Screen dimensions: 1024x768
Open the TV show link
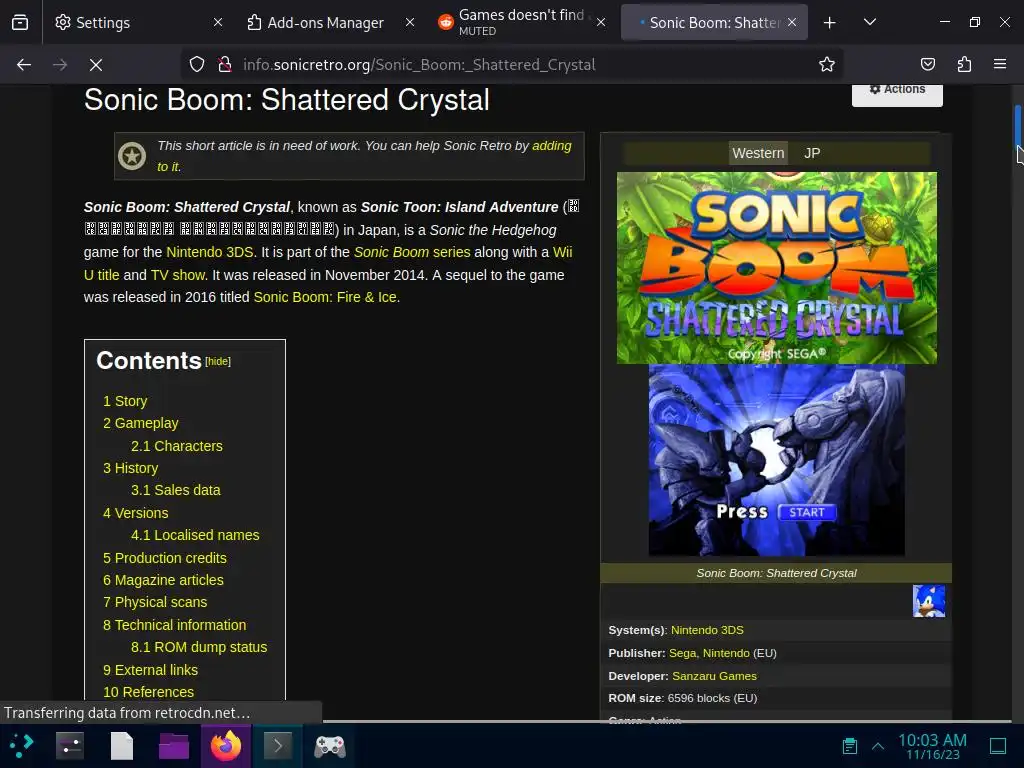click(178, 275)
